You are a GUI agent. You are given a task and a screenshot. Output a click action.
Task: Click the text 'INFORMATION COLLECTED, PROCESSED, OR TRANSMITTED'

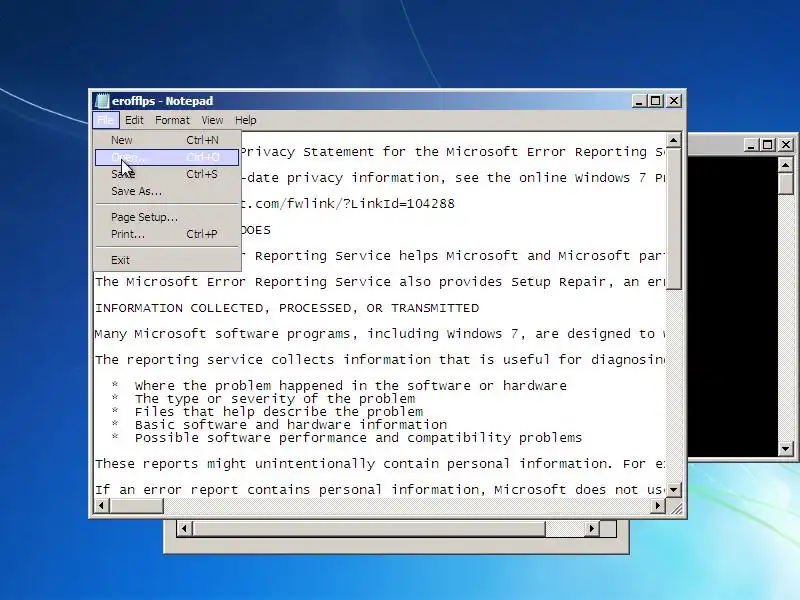click(287, 308)
